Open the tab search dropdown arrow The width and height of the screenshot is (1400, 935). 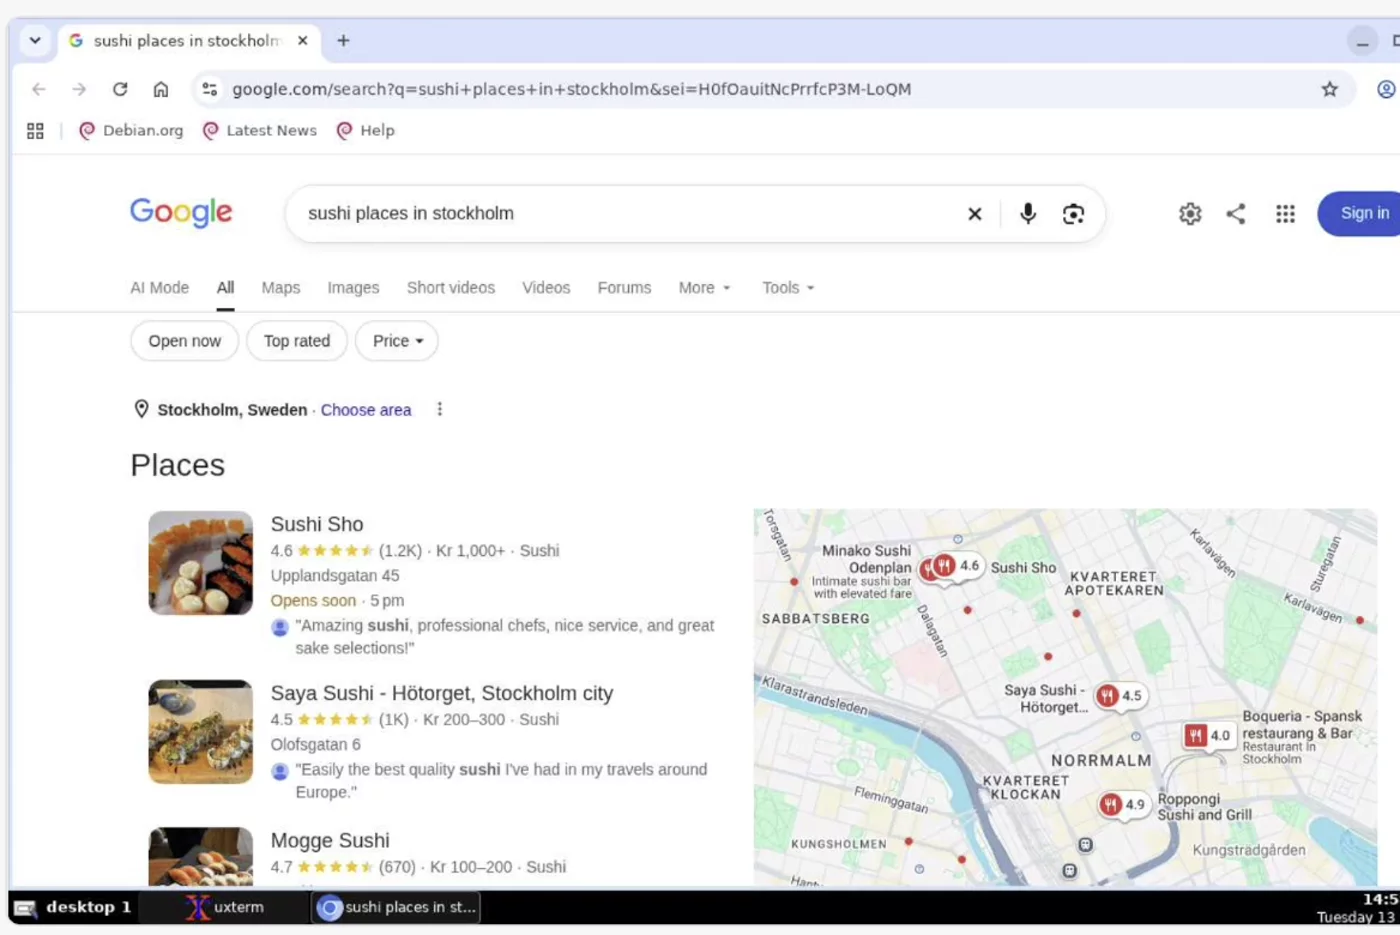[35, 41]
